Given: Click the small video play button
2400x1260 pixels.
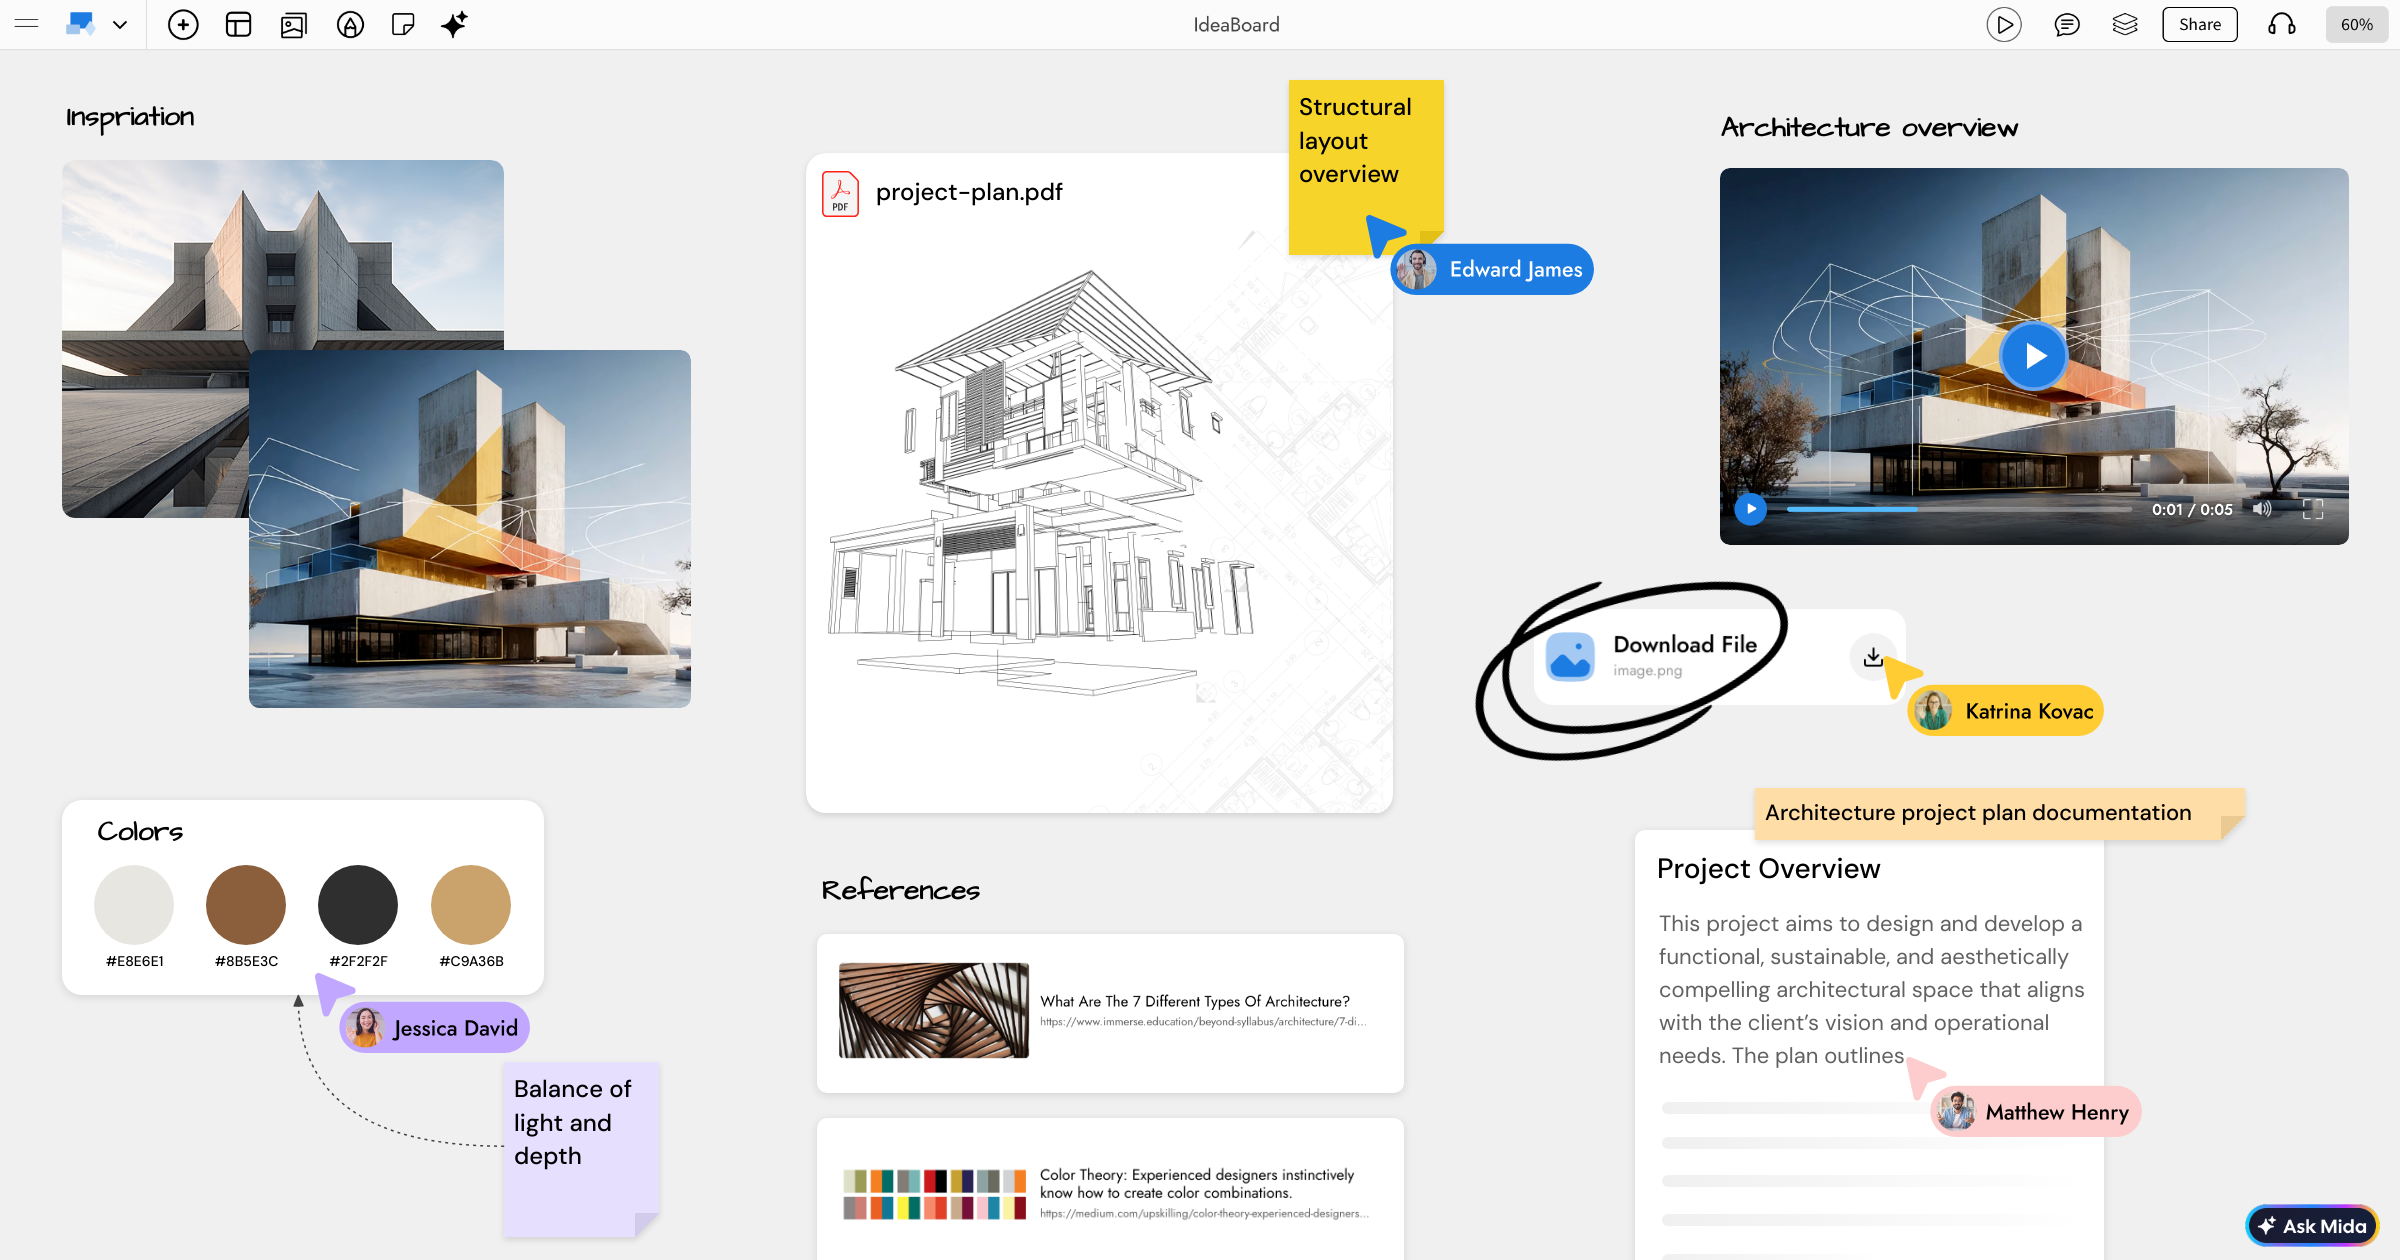Looking at the screenshot, I should click(x=1750, y=509).
